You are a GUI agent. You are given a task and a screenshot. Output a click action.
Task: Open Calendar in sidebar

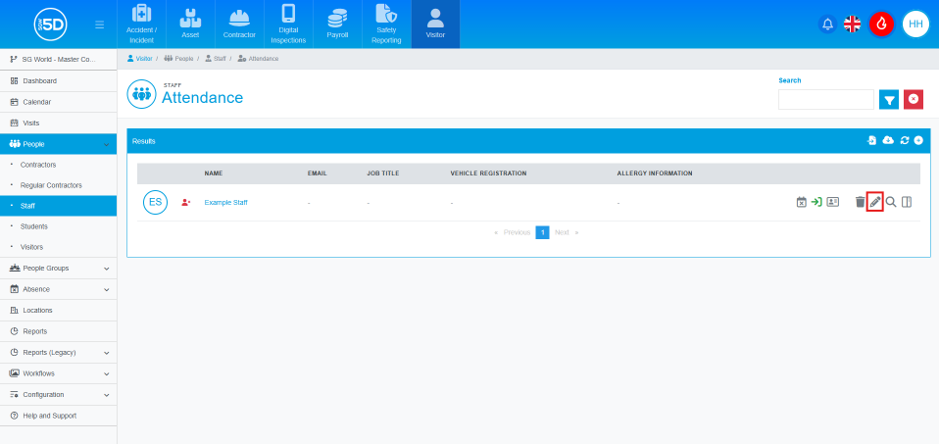tap(58, 102)
